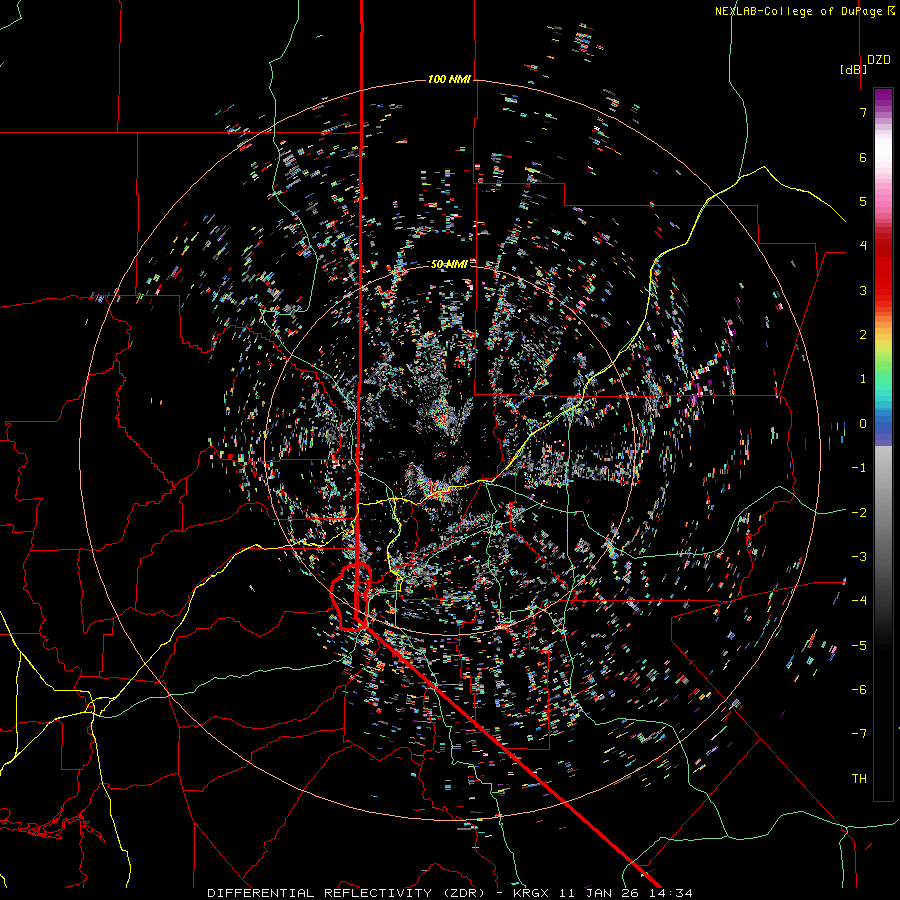Click the TH threshold label on the scale
The height and width of the screenshot is (900, 900).
point(859,779)
